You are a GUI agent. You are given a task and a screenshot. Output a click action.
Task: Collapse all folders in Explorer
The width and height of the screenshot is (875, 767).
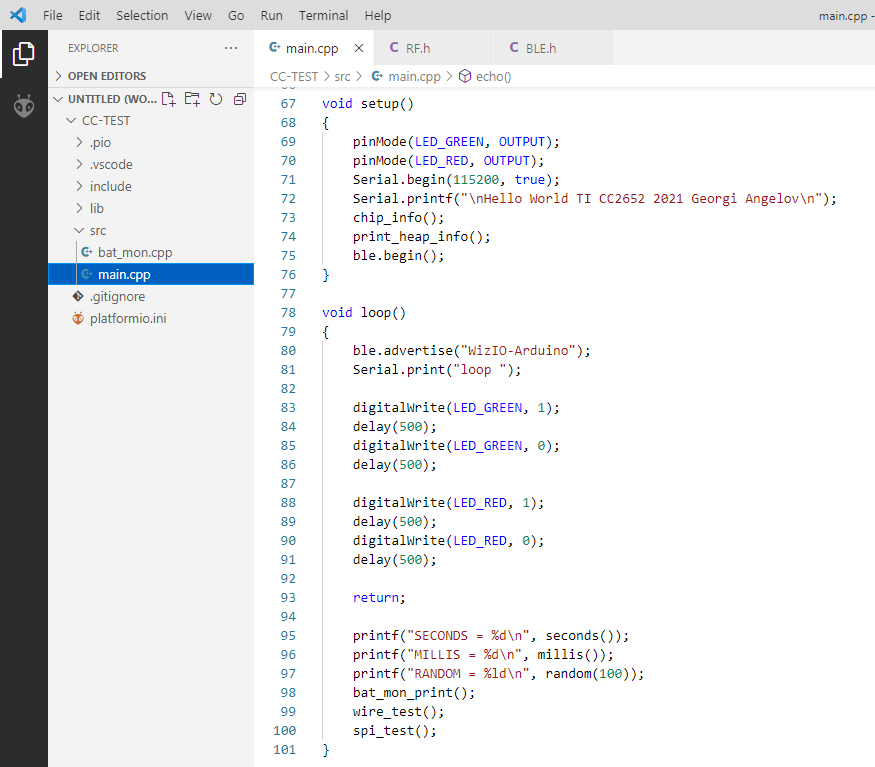coord(240,99)
